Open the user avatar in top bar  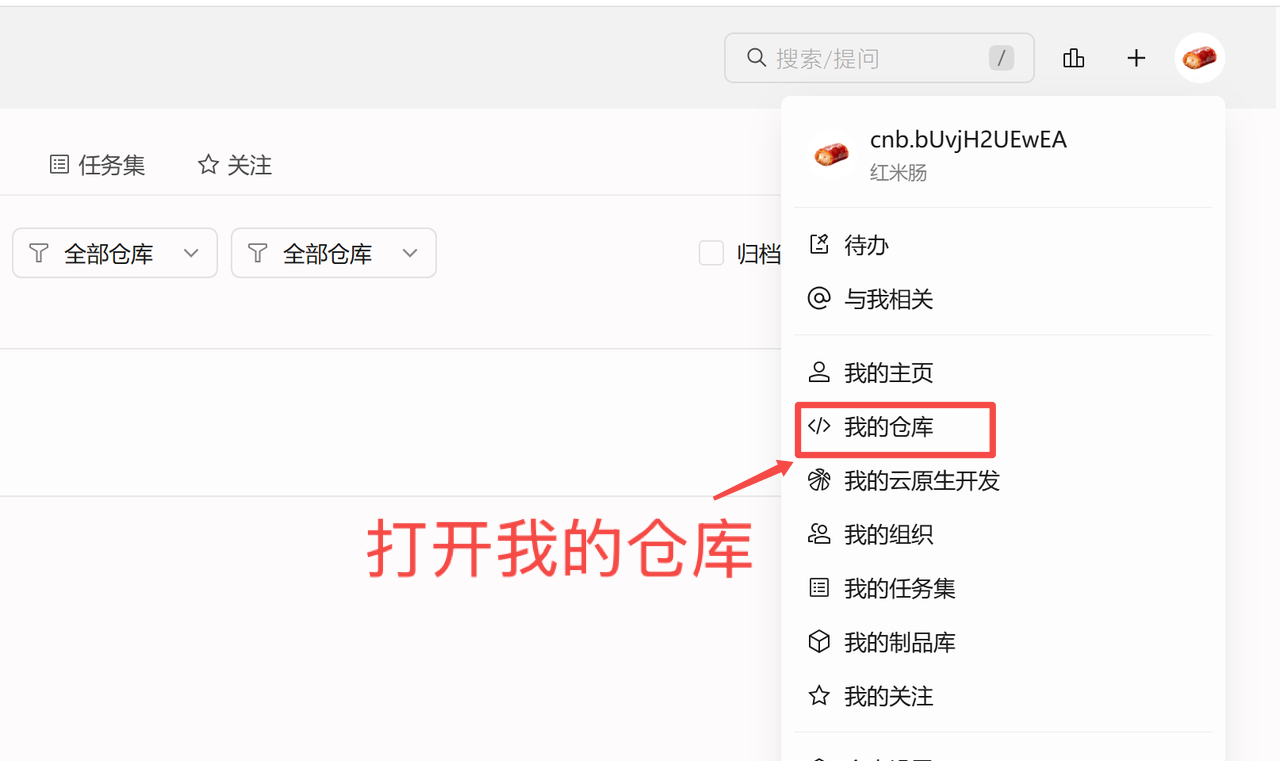1199,58
